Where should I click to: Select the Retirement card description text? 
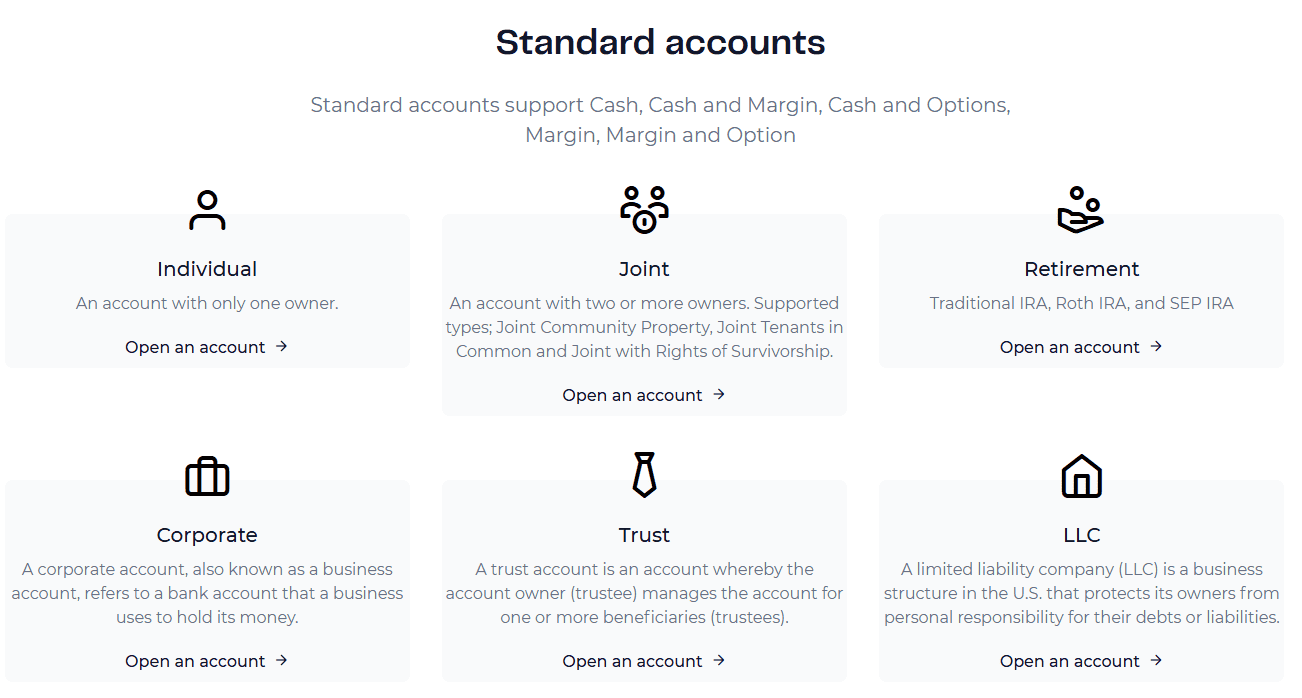(1082, 302)
